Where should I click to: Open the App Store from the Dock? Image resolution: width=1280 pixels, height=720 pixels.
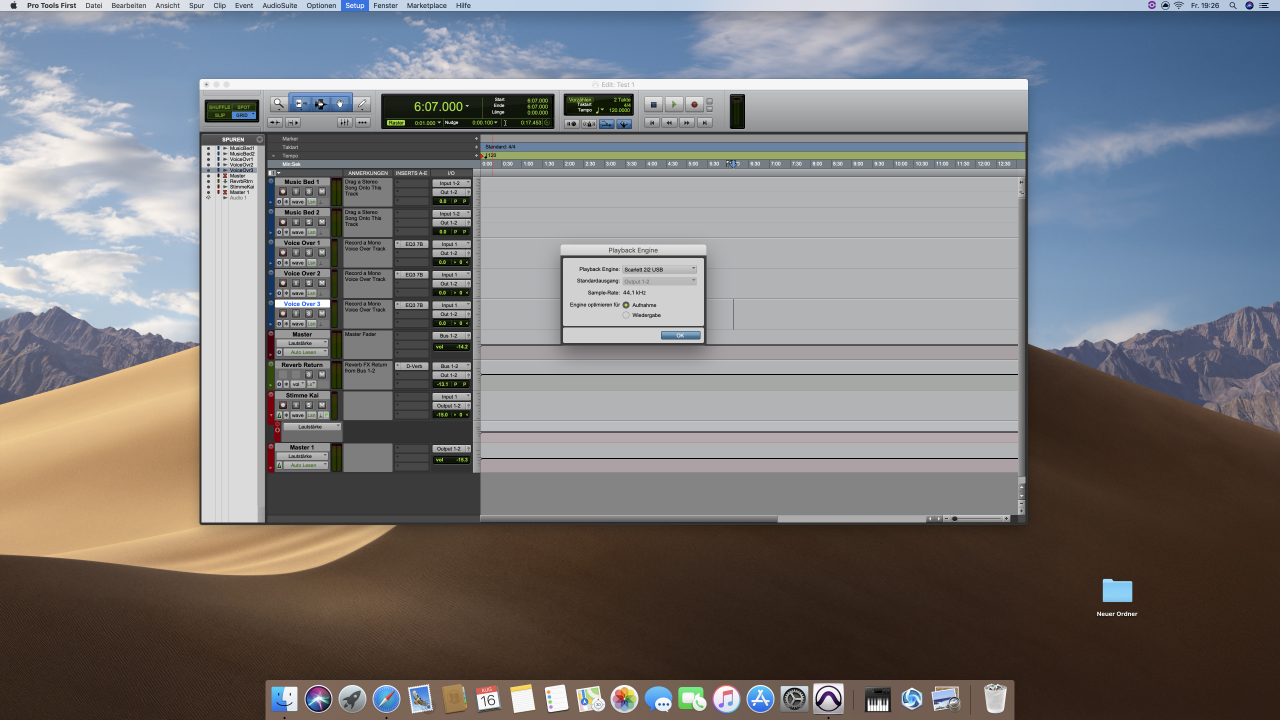(760, 698)
